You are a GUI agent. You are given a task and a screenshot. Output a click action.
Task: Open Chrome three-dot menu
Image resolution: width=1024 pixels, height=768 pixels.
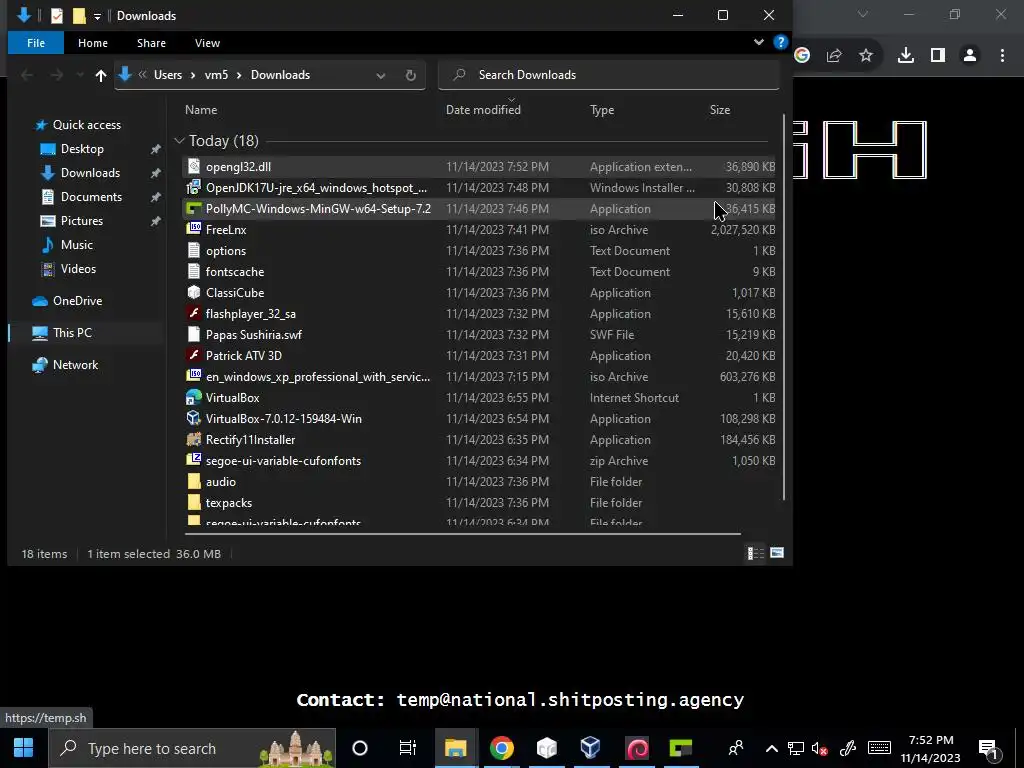(1002, 56)
